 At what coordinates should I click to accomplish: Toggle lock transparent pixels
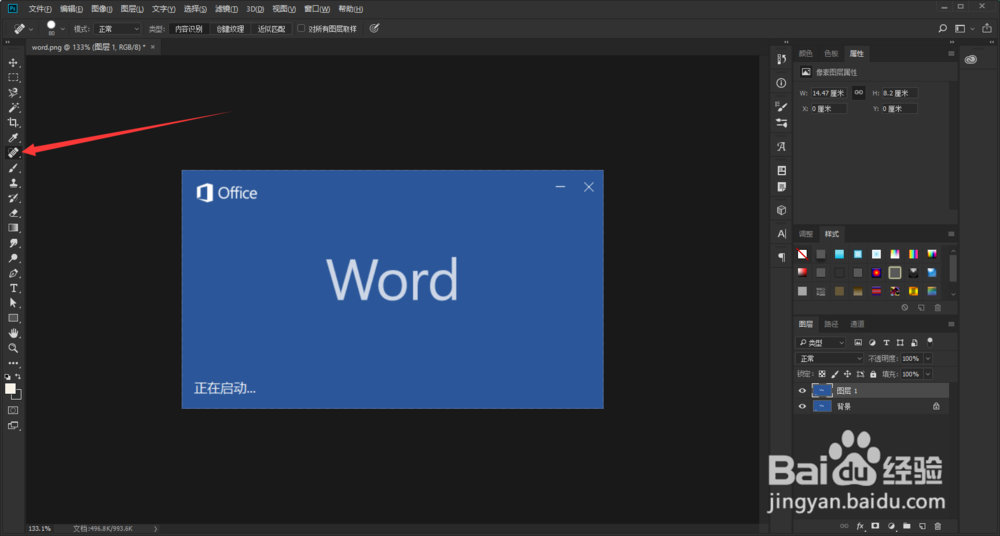(x=821, y=374)
